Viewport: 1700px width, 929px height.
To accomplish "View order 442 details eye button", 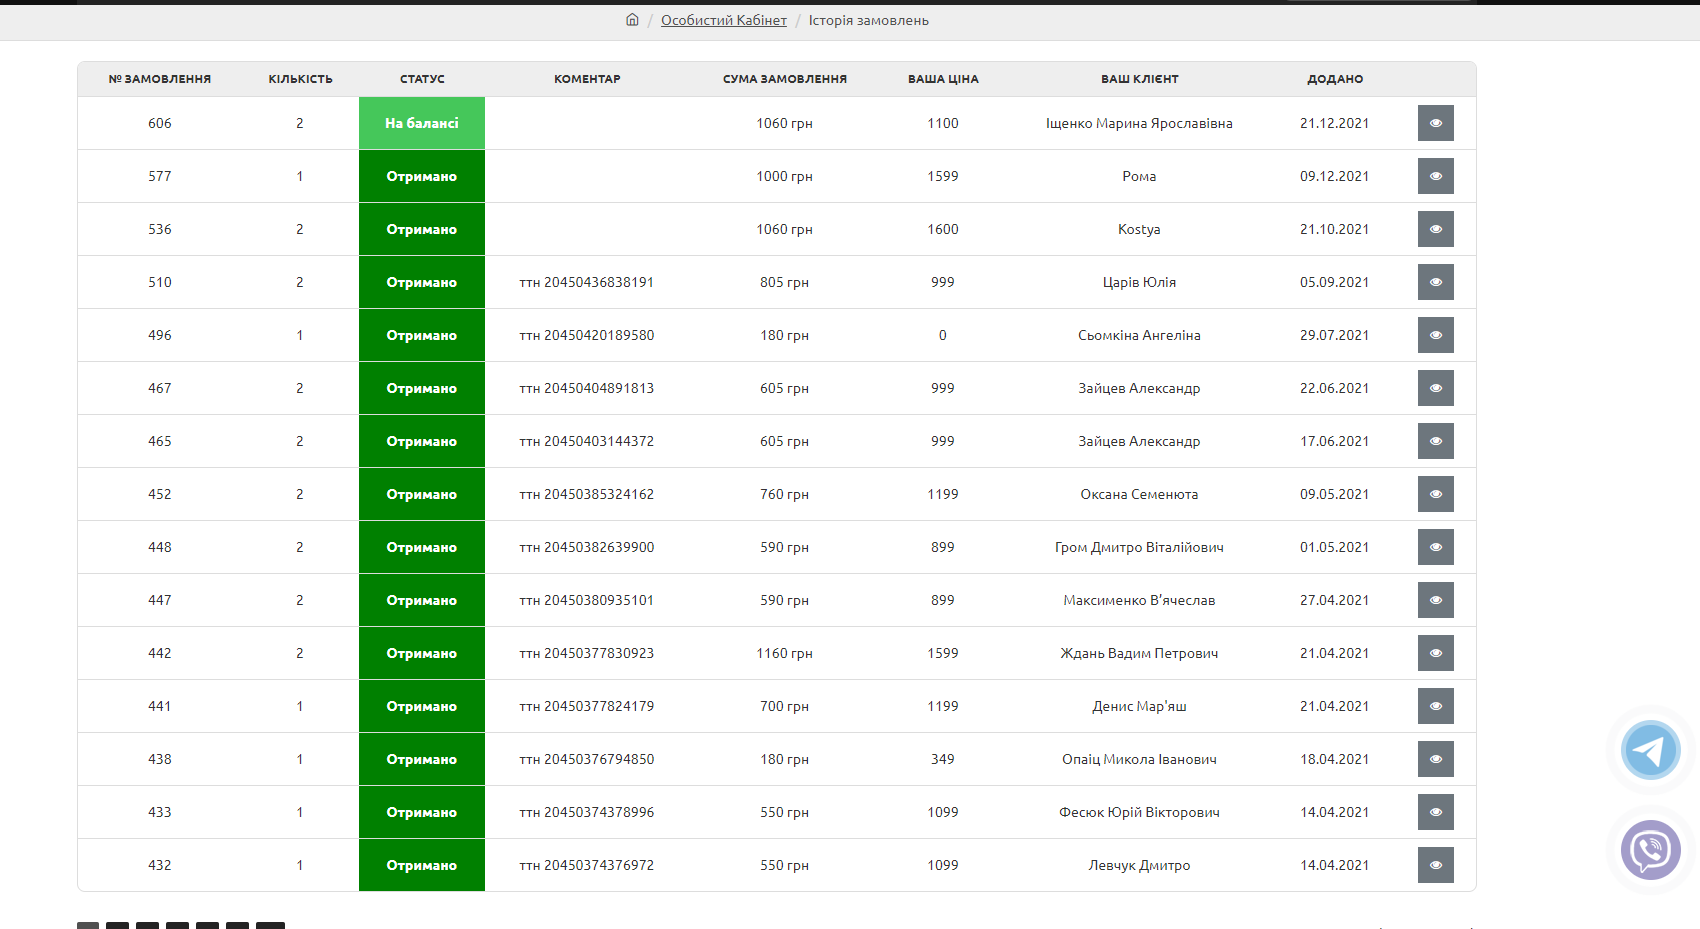I will (1435, 653).
